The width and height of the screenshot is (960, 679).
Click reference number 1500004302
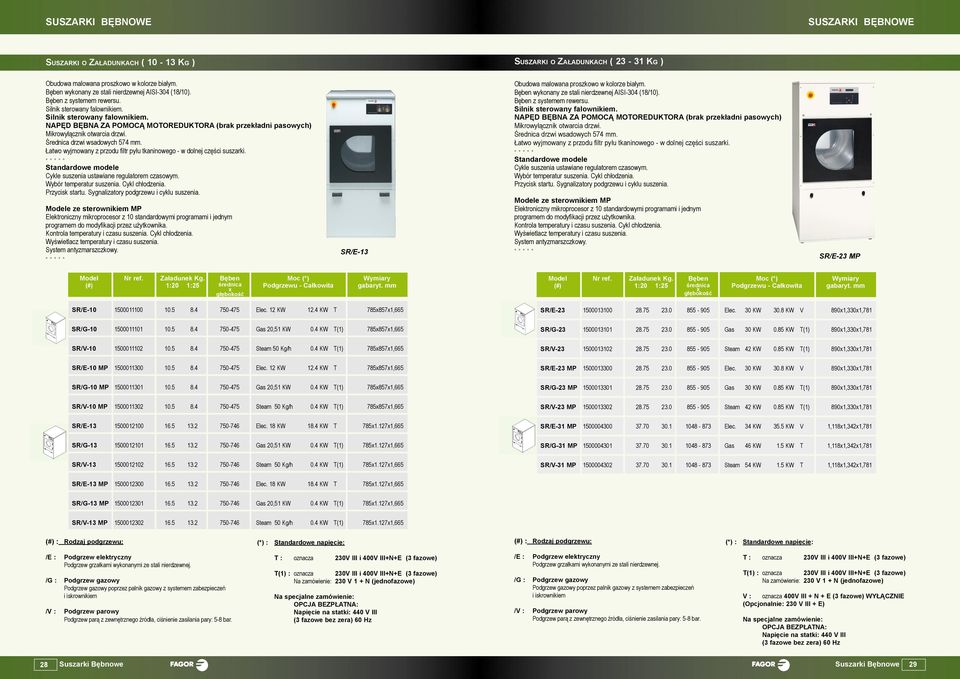[598, 465]
